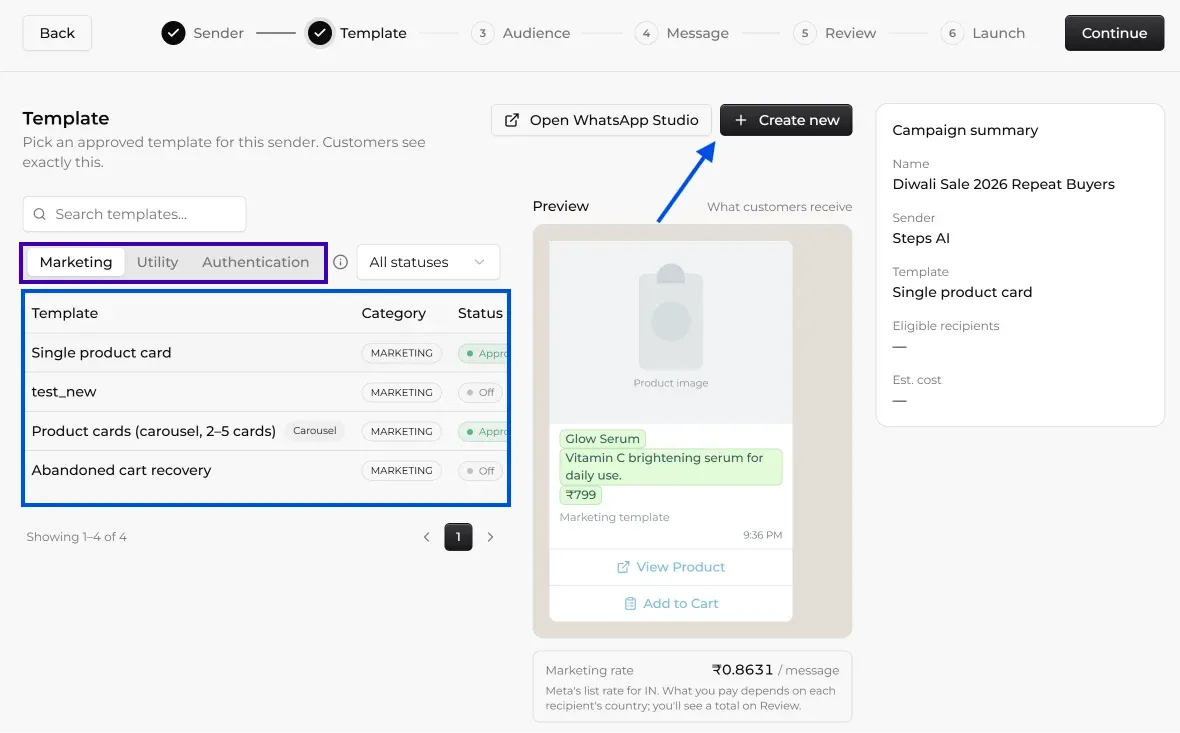Click the Template column header
The image size is (1180, 733).
pos(65,313)
